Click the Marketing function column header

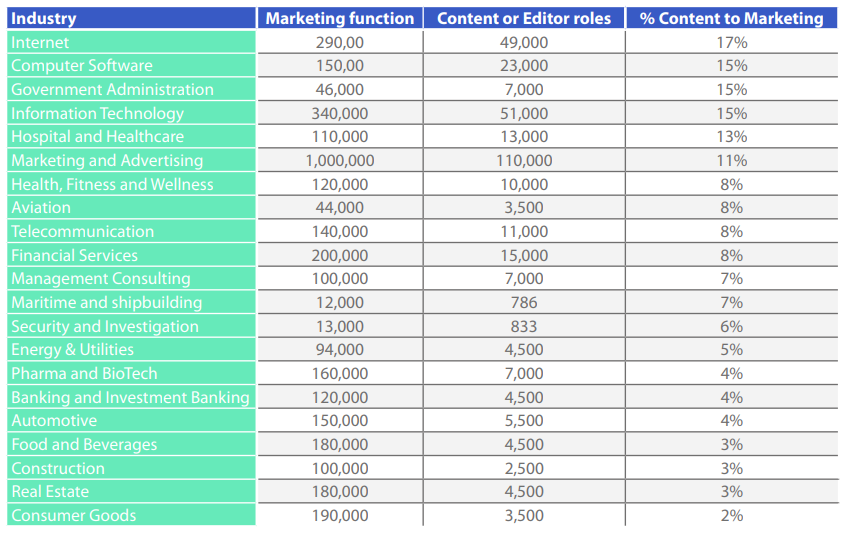pos(339,18)
